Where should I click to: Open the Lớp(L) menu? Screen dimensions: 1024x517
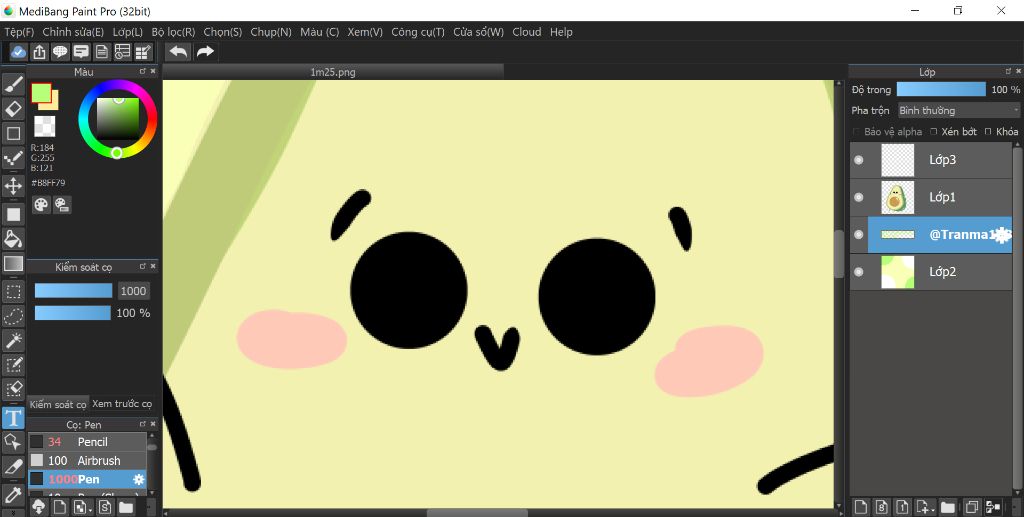click(127, 32)
